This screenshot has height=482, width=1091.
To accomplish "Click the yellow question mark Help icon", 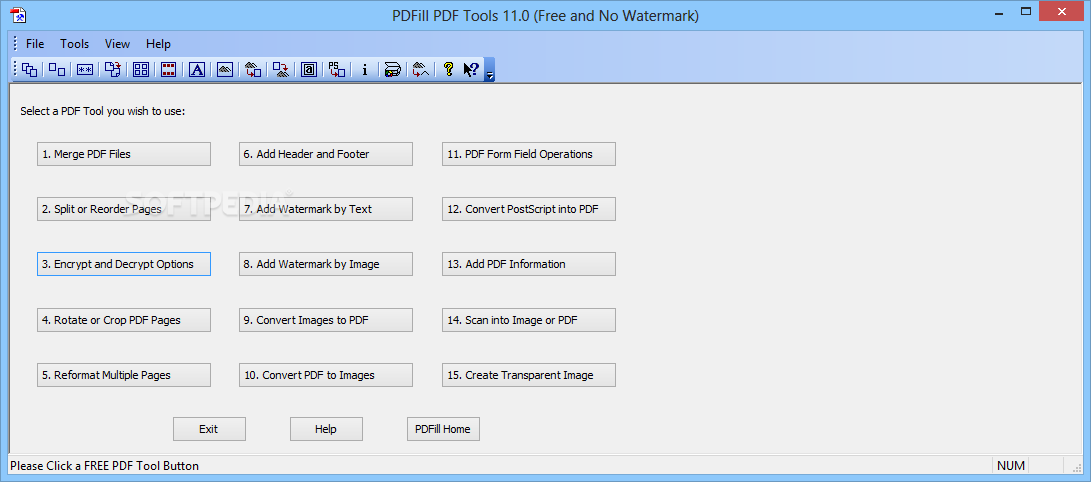I will point(448,70).
